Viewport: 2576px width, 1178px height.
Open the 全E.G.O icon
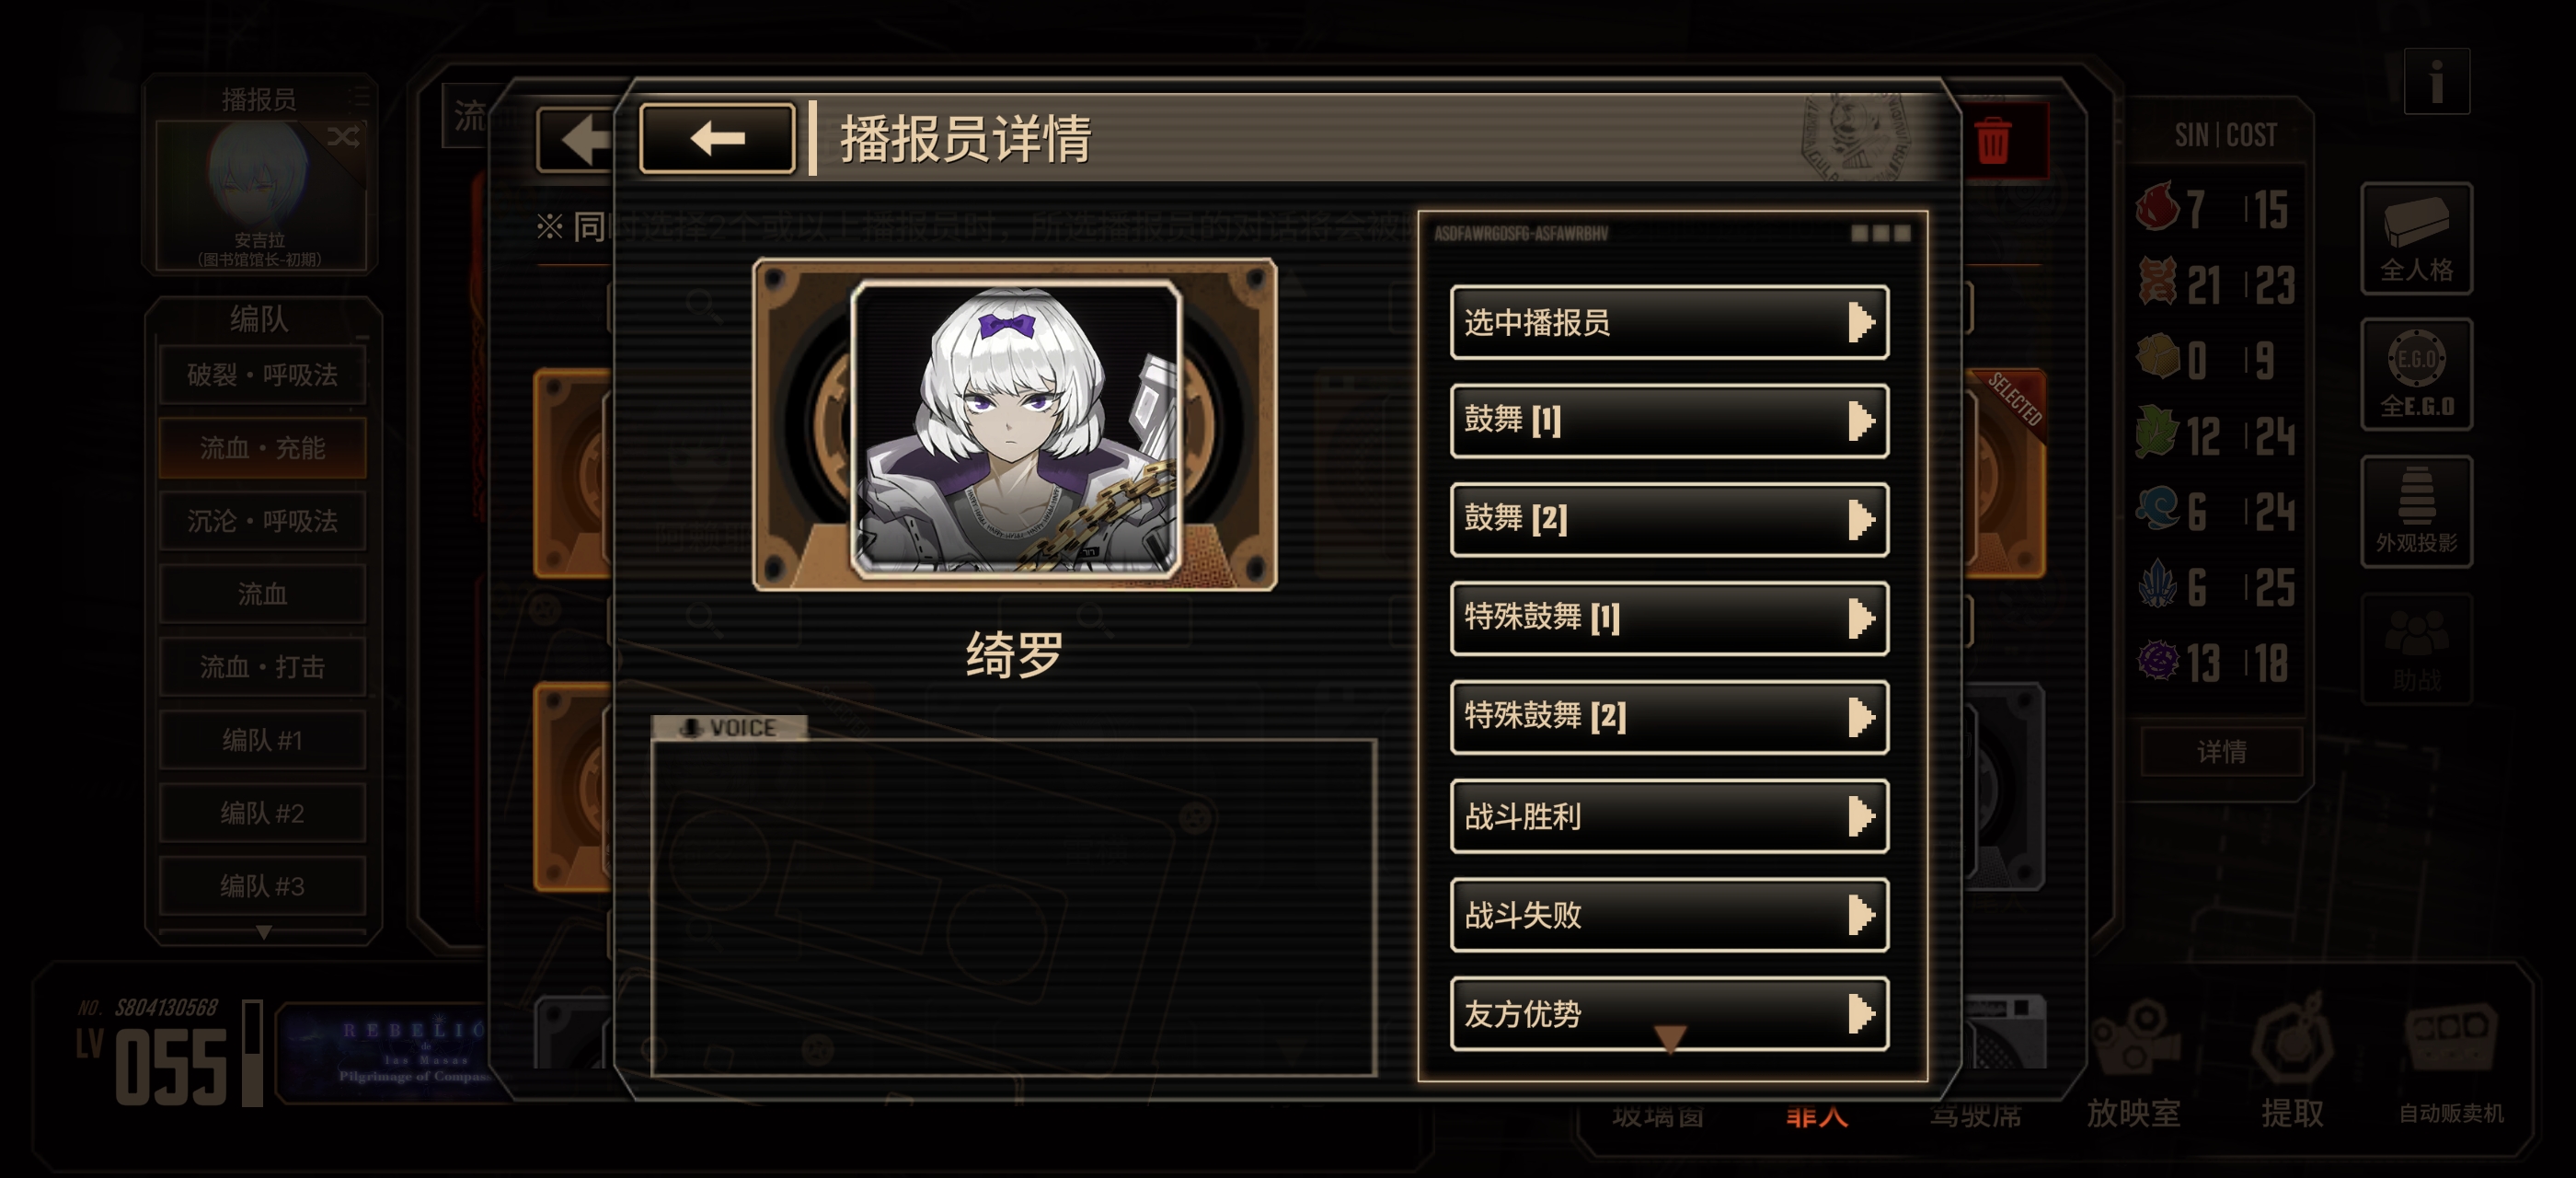pyautogui.click(x=2416, y=374)
